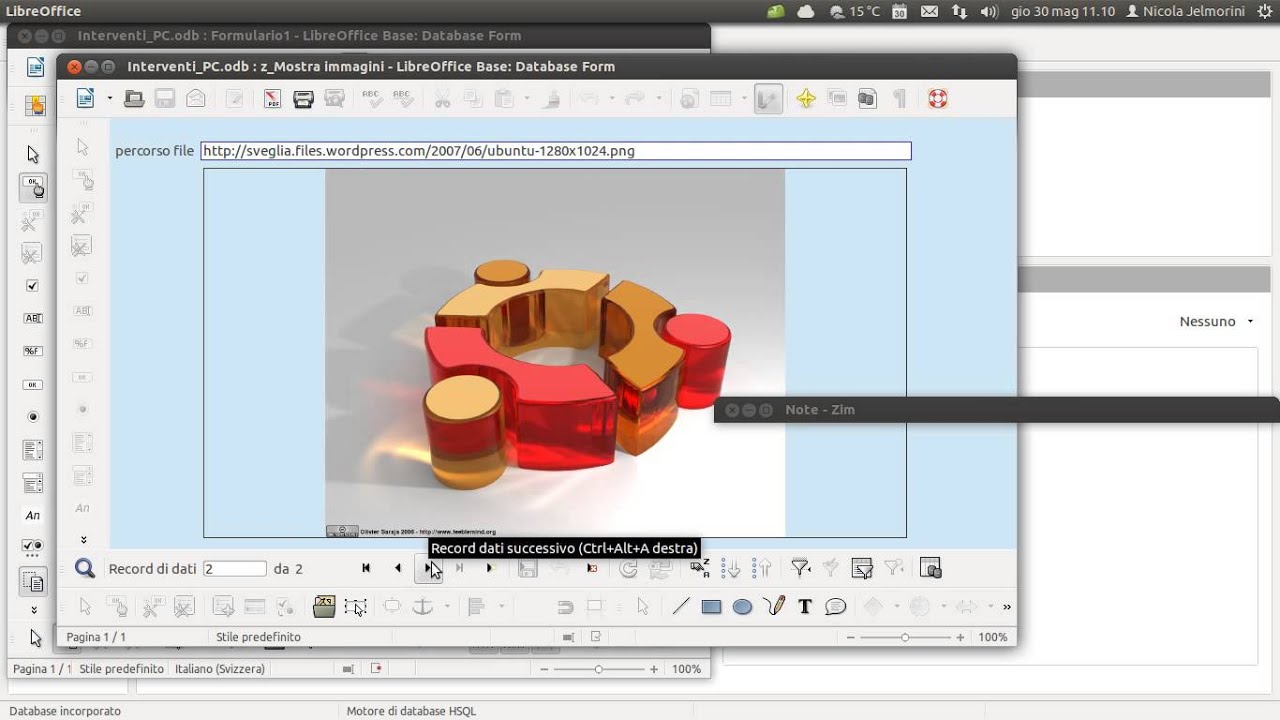Viewport: 1280px width, 720px height.
Task: Insert Check Box control in Formulario1 toolbar
Action: pyautogui.click(x=33, y=285)
